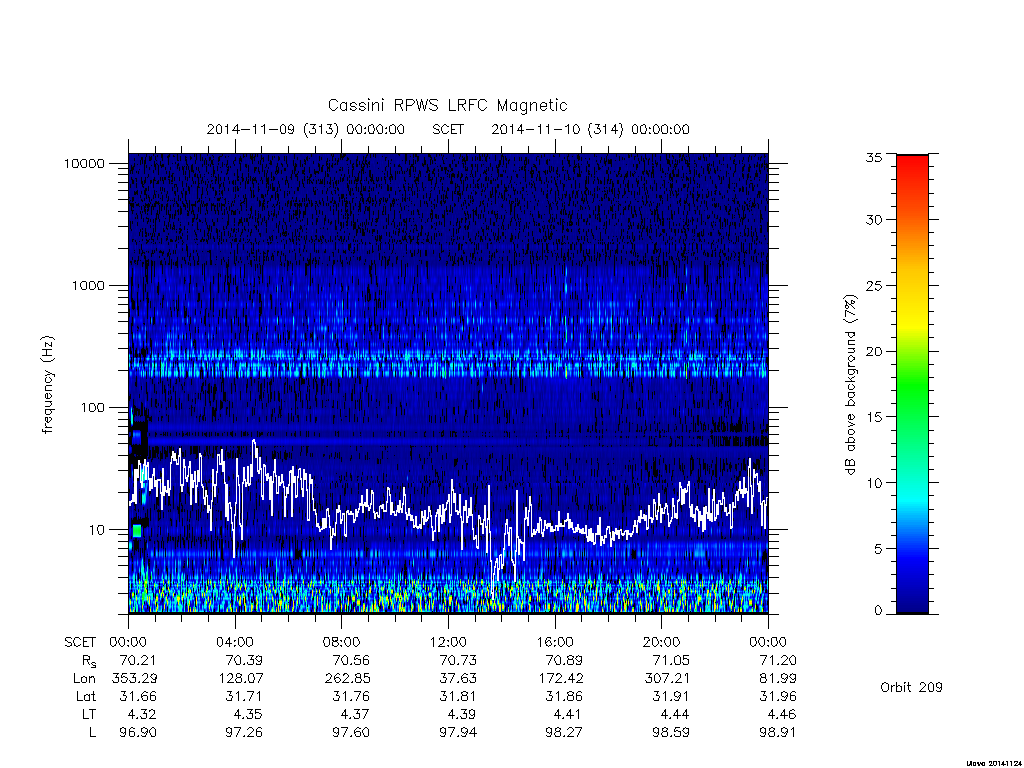Screen dimensions: 1024x768
Task: Click the longitude value '262.85'
Action: (x=347, y=679)
